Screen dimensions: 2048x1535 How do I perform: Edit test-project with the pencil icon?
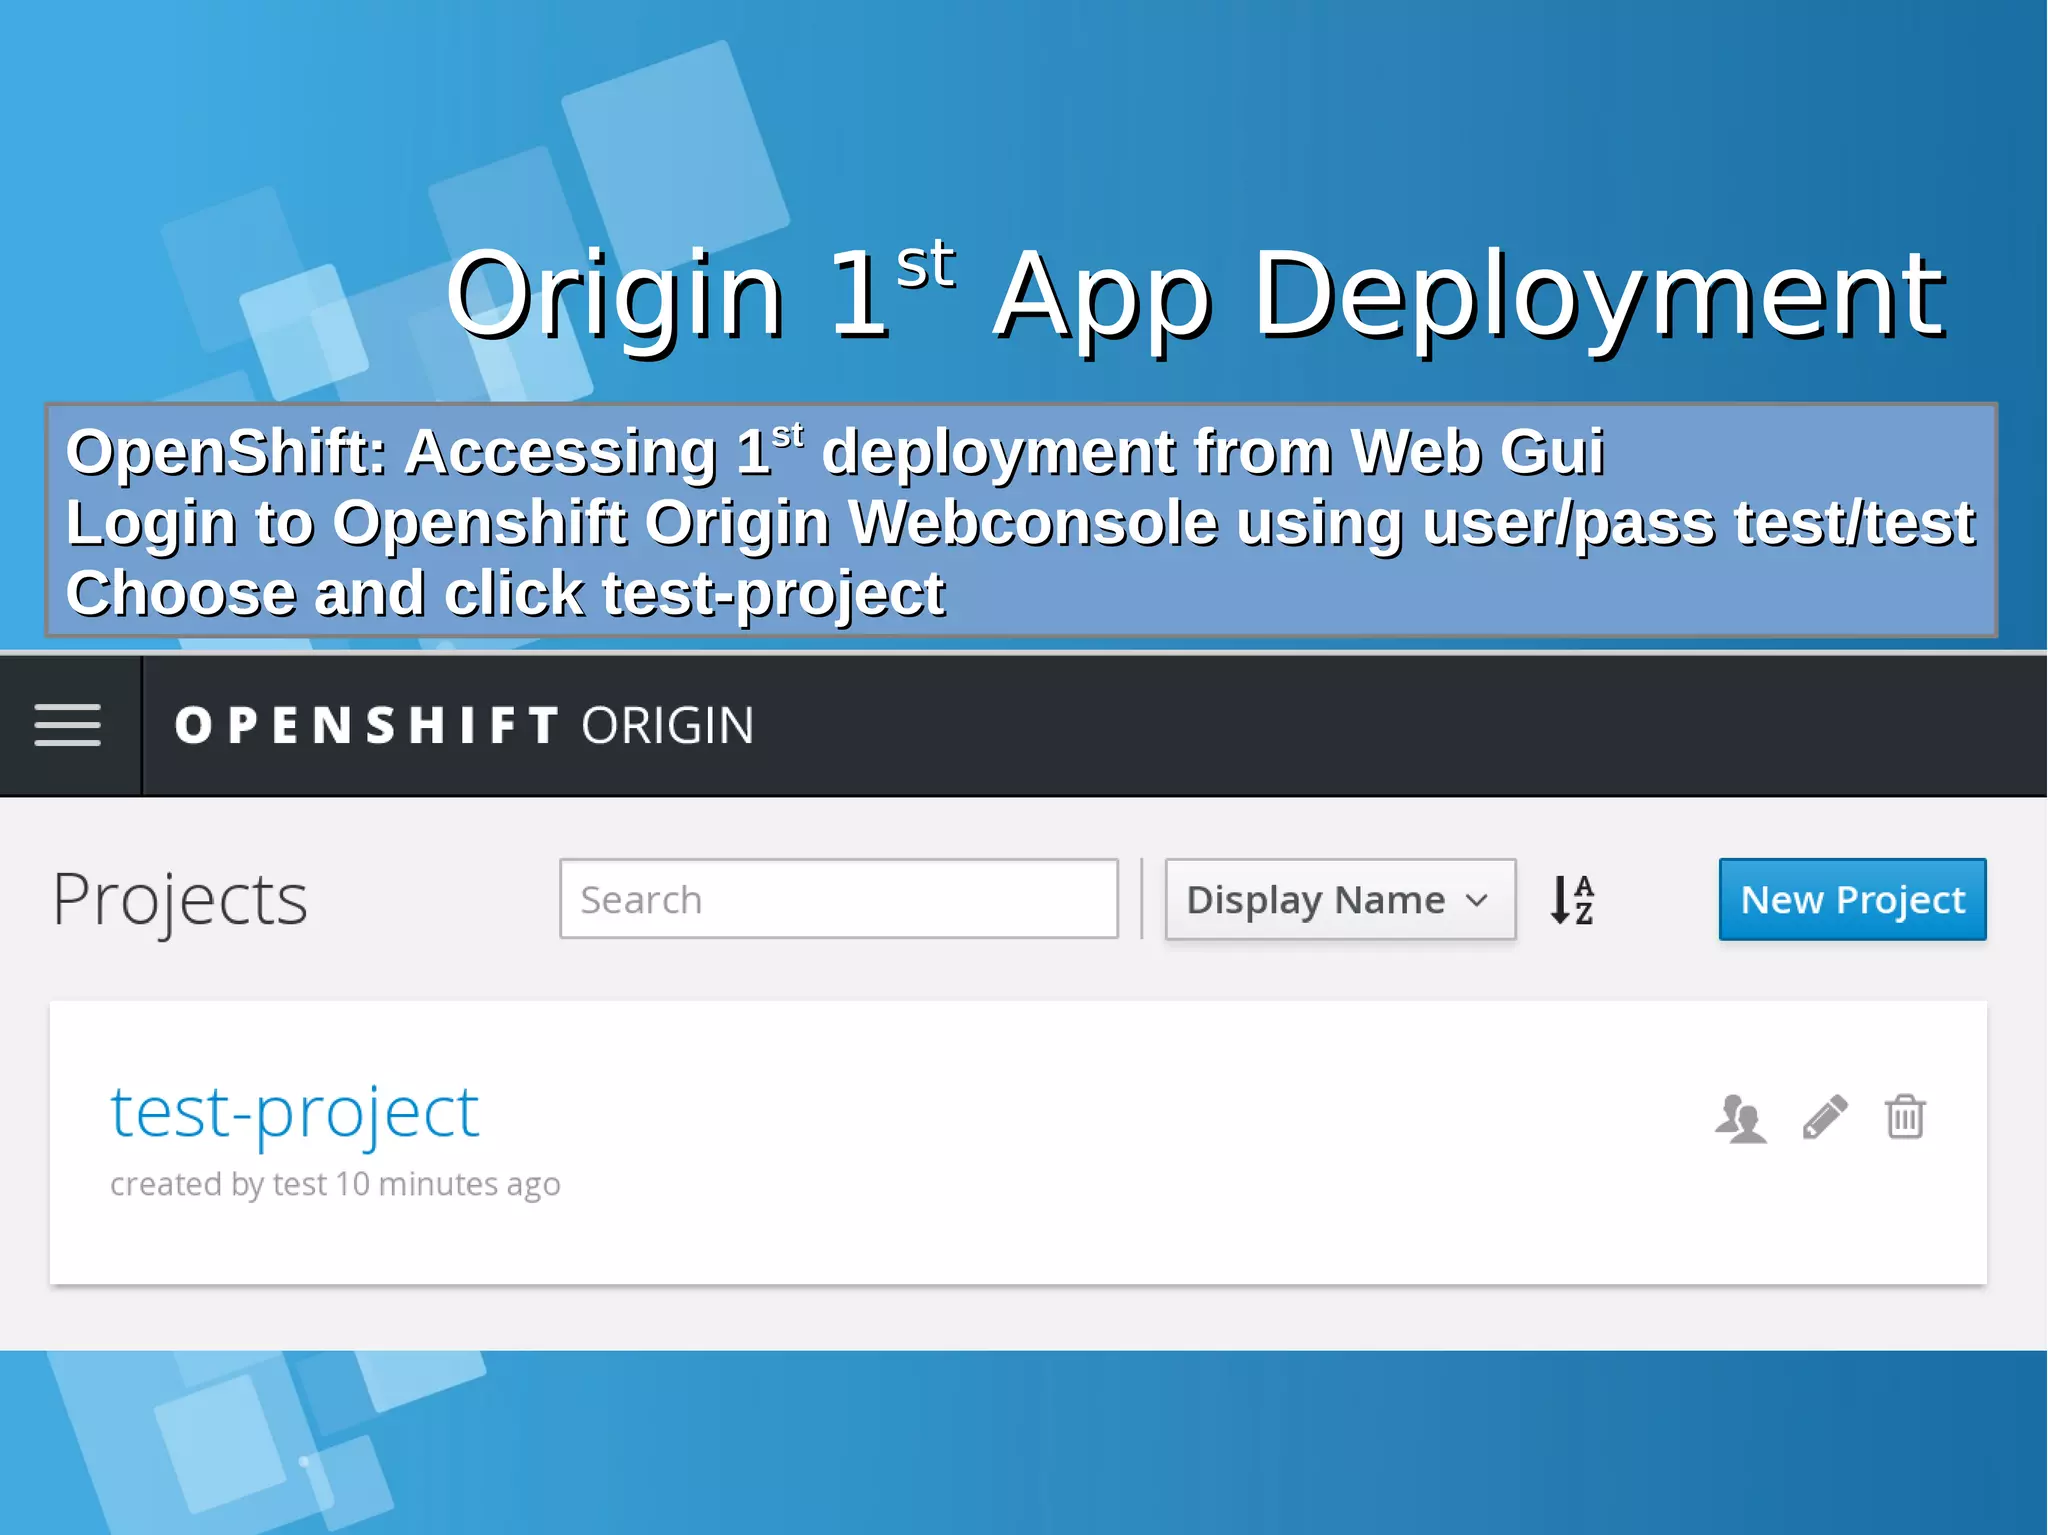tap(1825, 1117)
